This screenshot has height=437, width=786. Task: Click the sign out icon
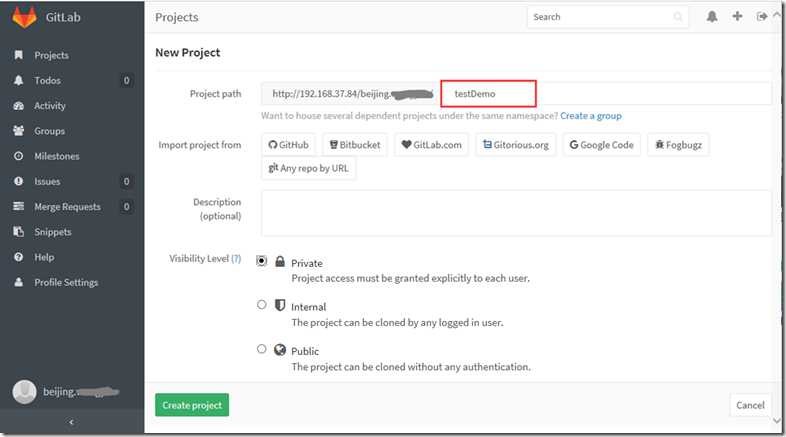pos(762,17)
